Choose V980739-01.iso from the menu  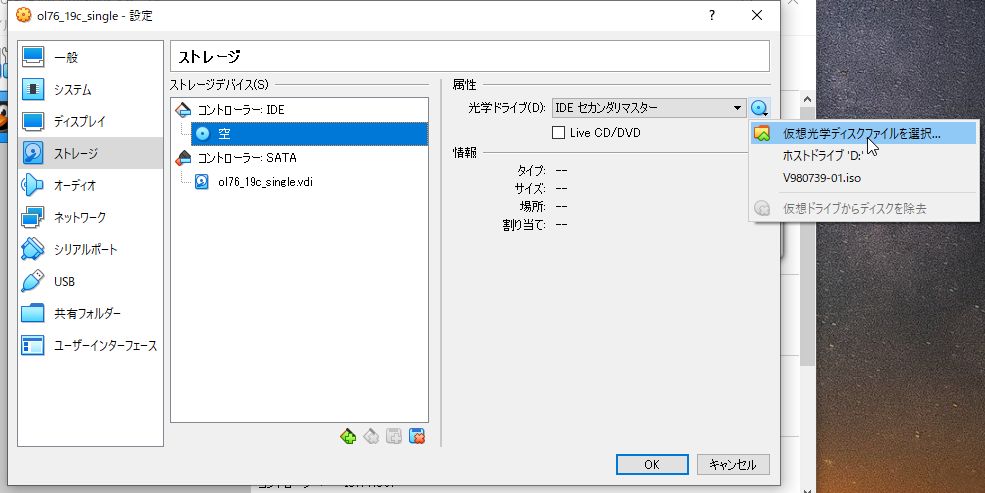tap(864, 178)
